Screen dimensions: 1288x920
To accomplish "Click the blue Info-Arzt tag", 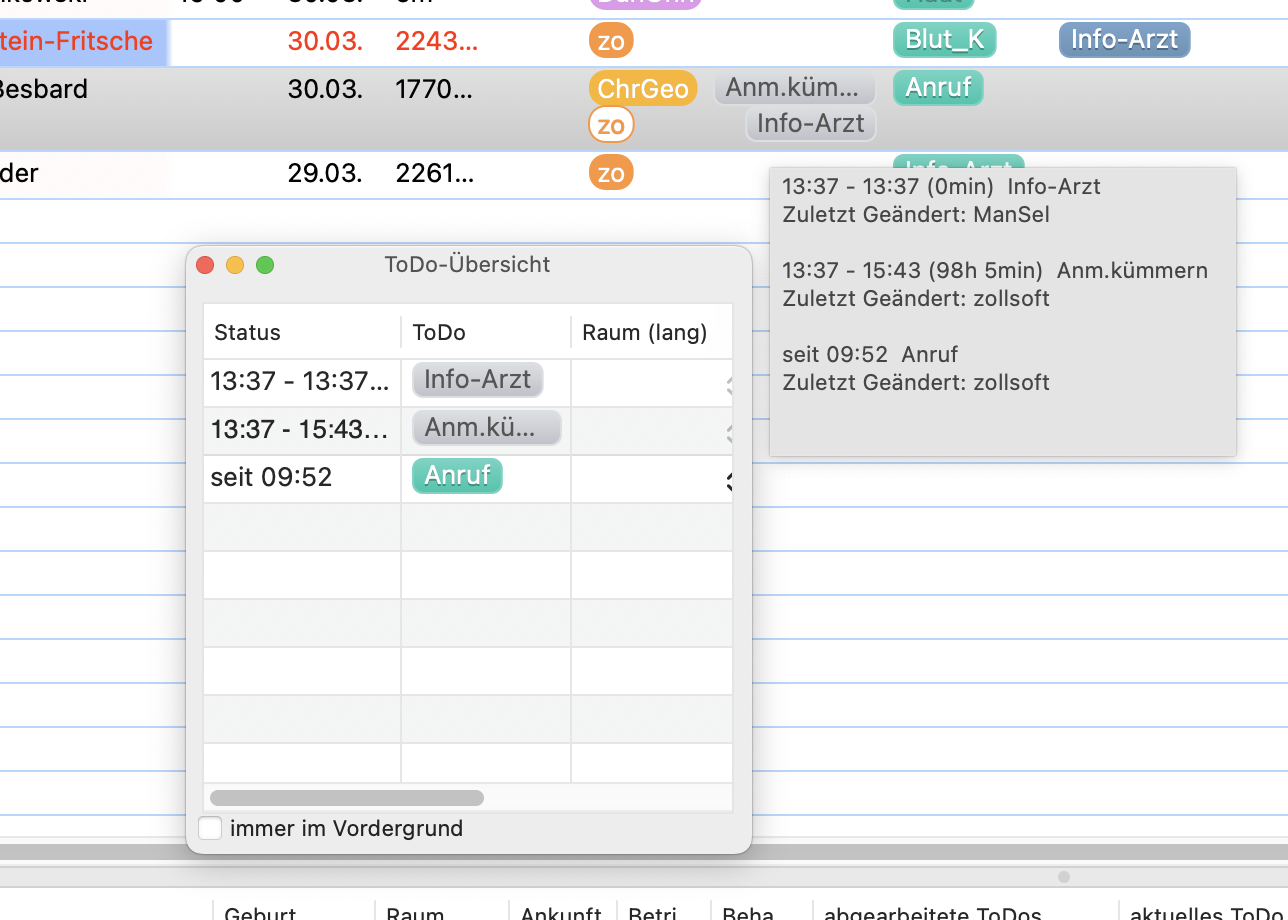I will tap(1125, 40).
